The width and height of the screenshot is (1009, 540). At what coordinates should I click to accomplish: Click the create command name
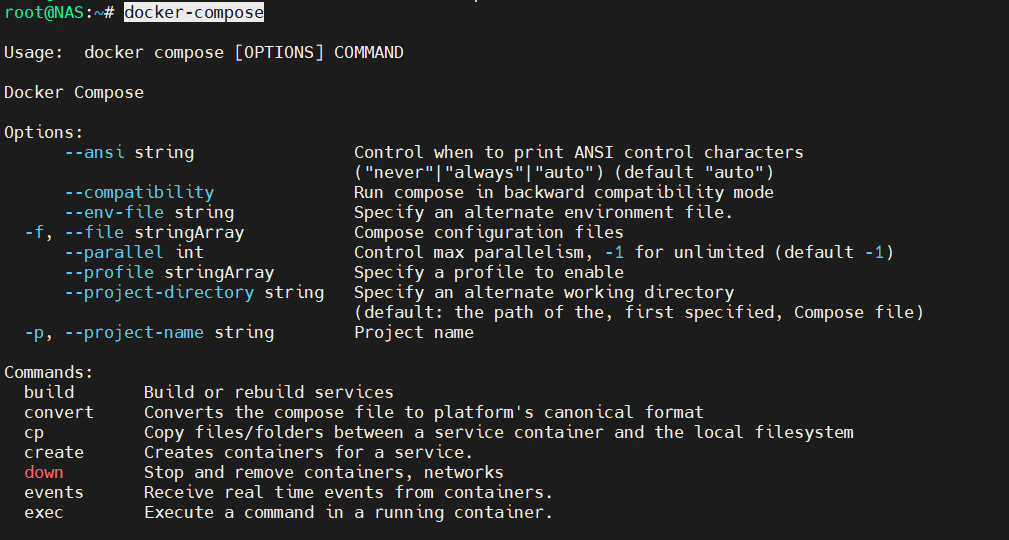[x=54, y=452]
